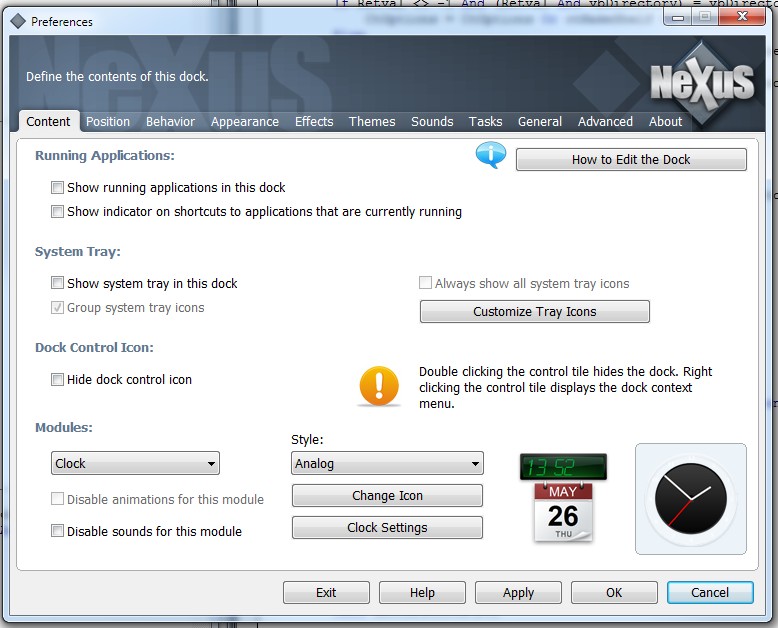This screenshot has height=628, width=778.
Task: Click the May 26 calendar icon
Action: pyautogui.click(x=563, y=512)
